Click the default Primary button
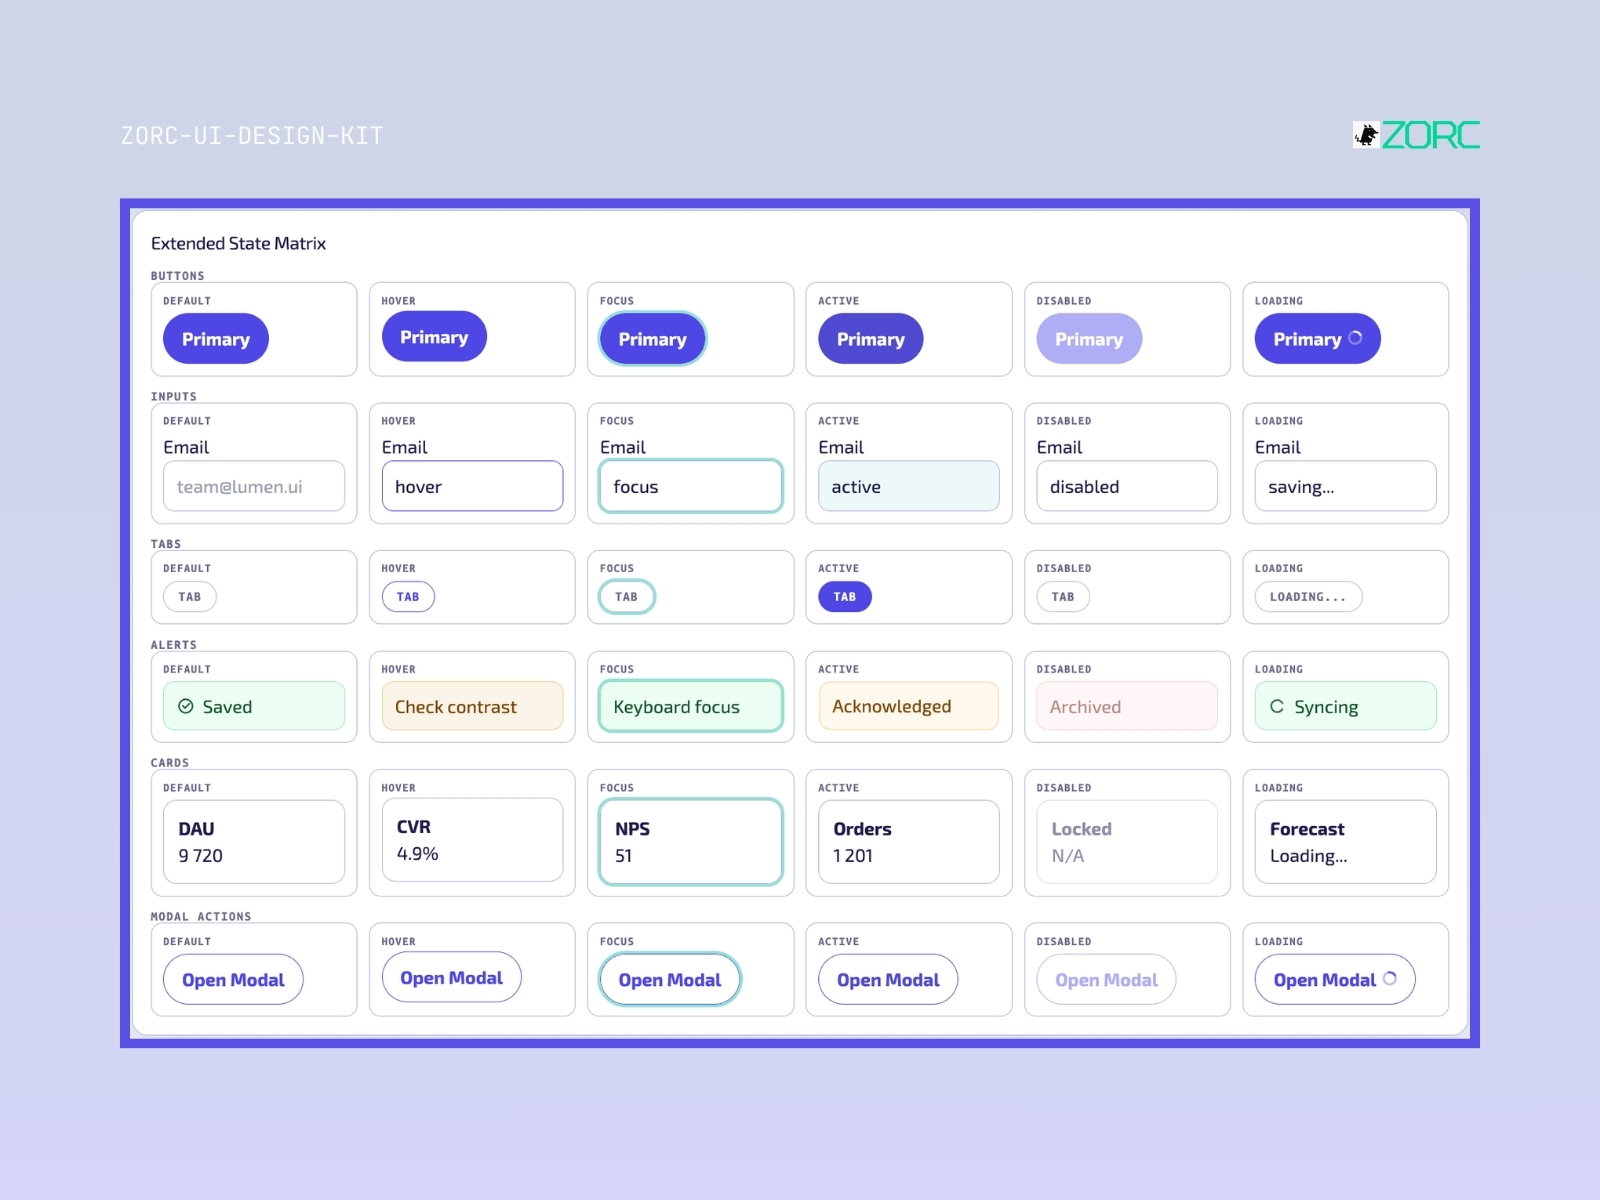 [x=216, y=339]
